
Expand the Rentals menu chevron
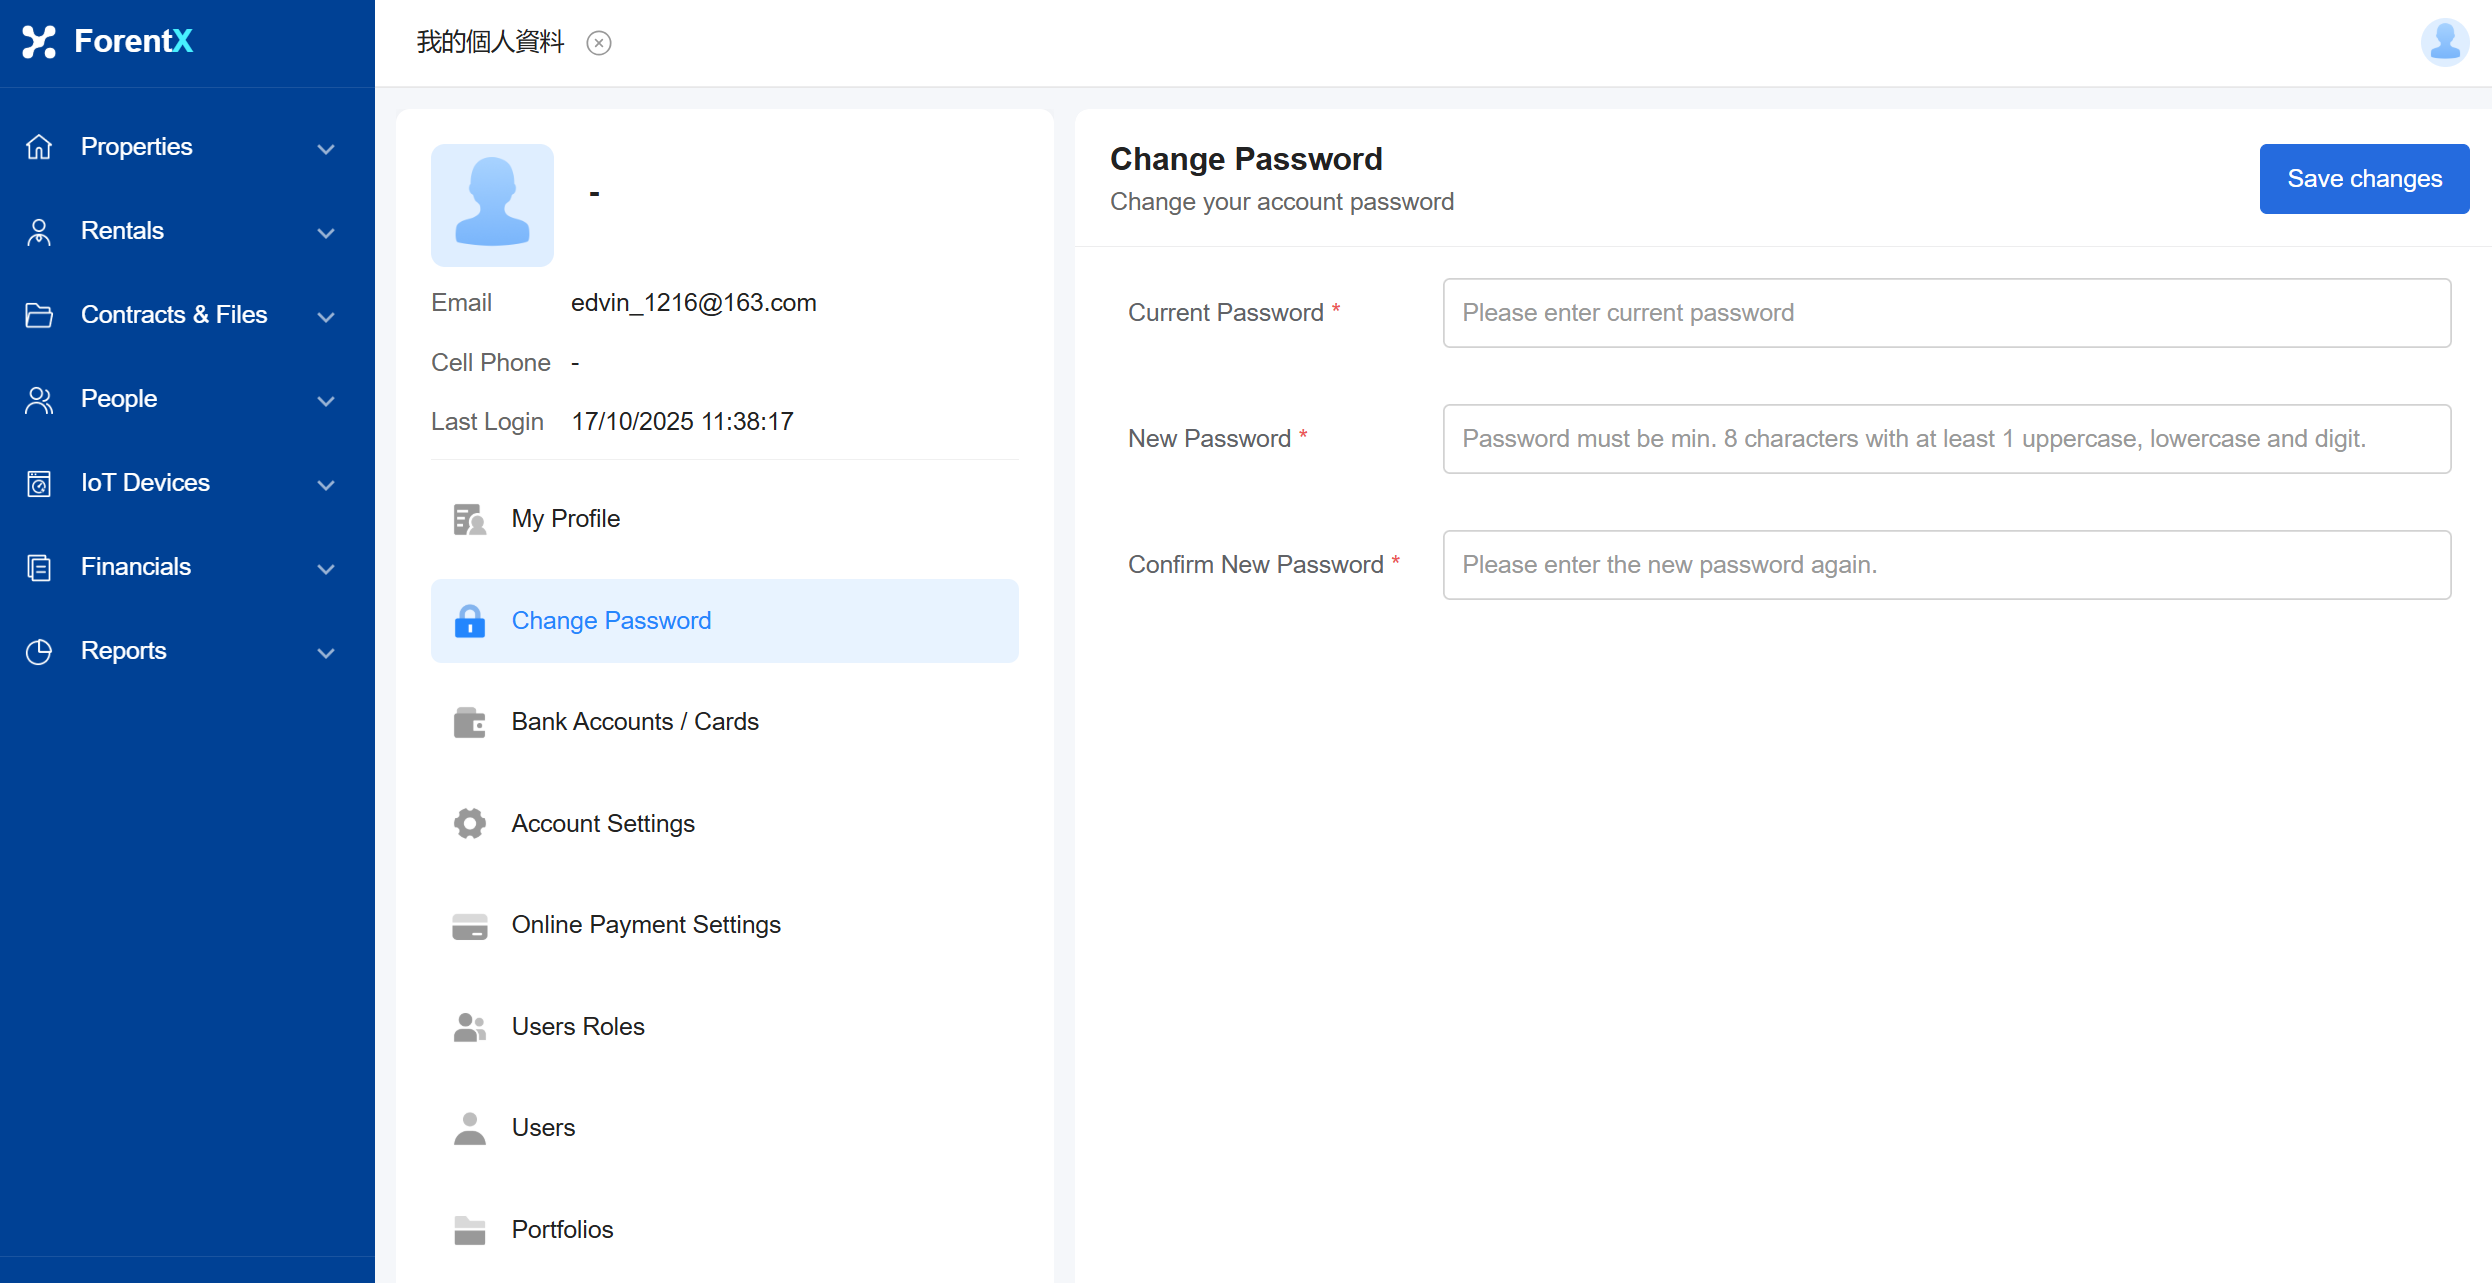pos(326,233)
